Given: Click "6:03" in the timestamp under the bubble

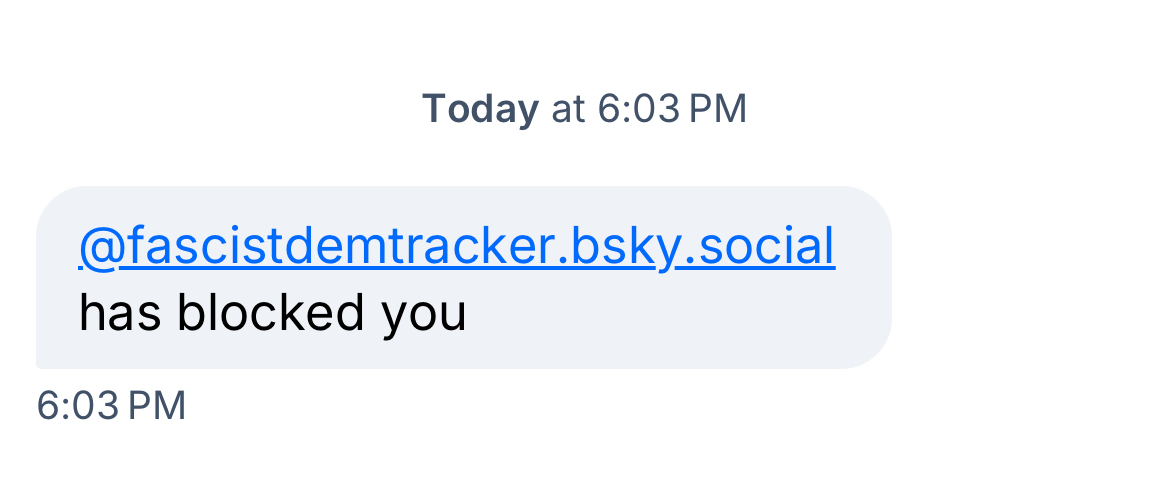Looking at the screenshot, I should 75,406.
